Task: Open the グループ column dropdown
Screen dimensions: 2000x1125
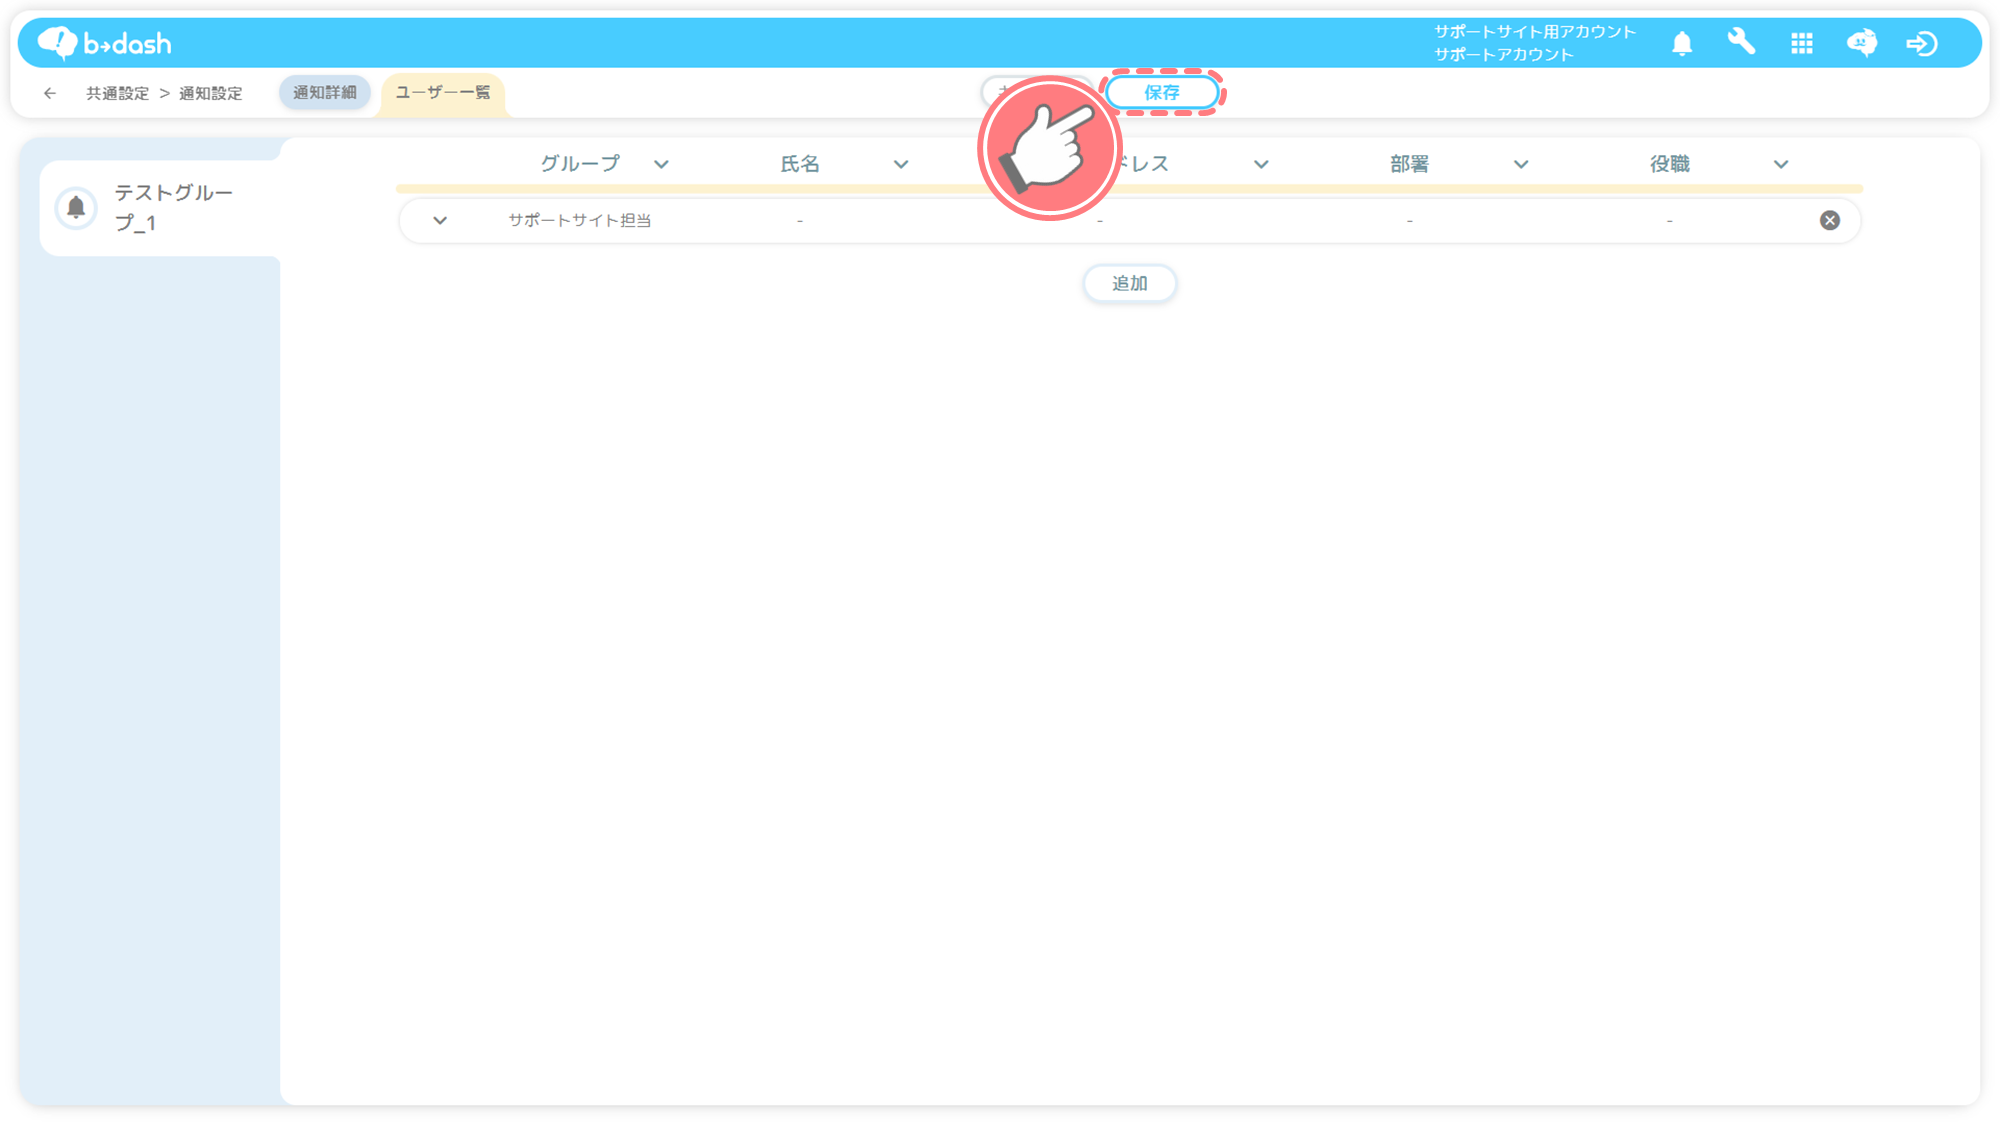Action: point(661,164)
